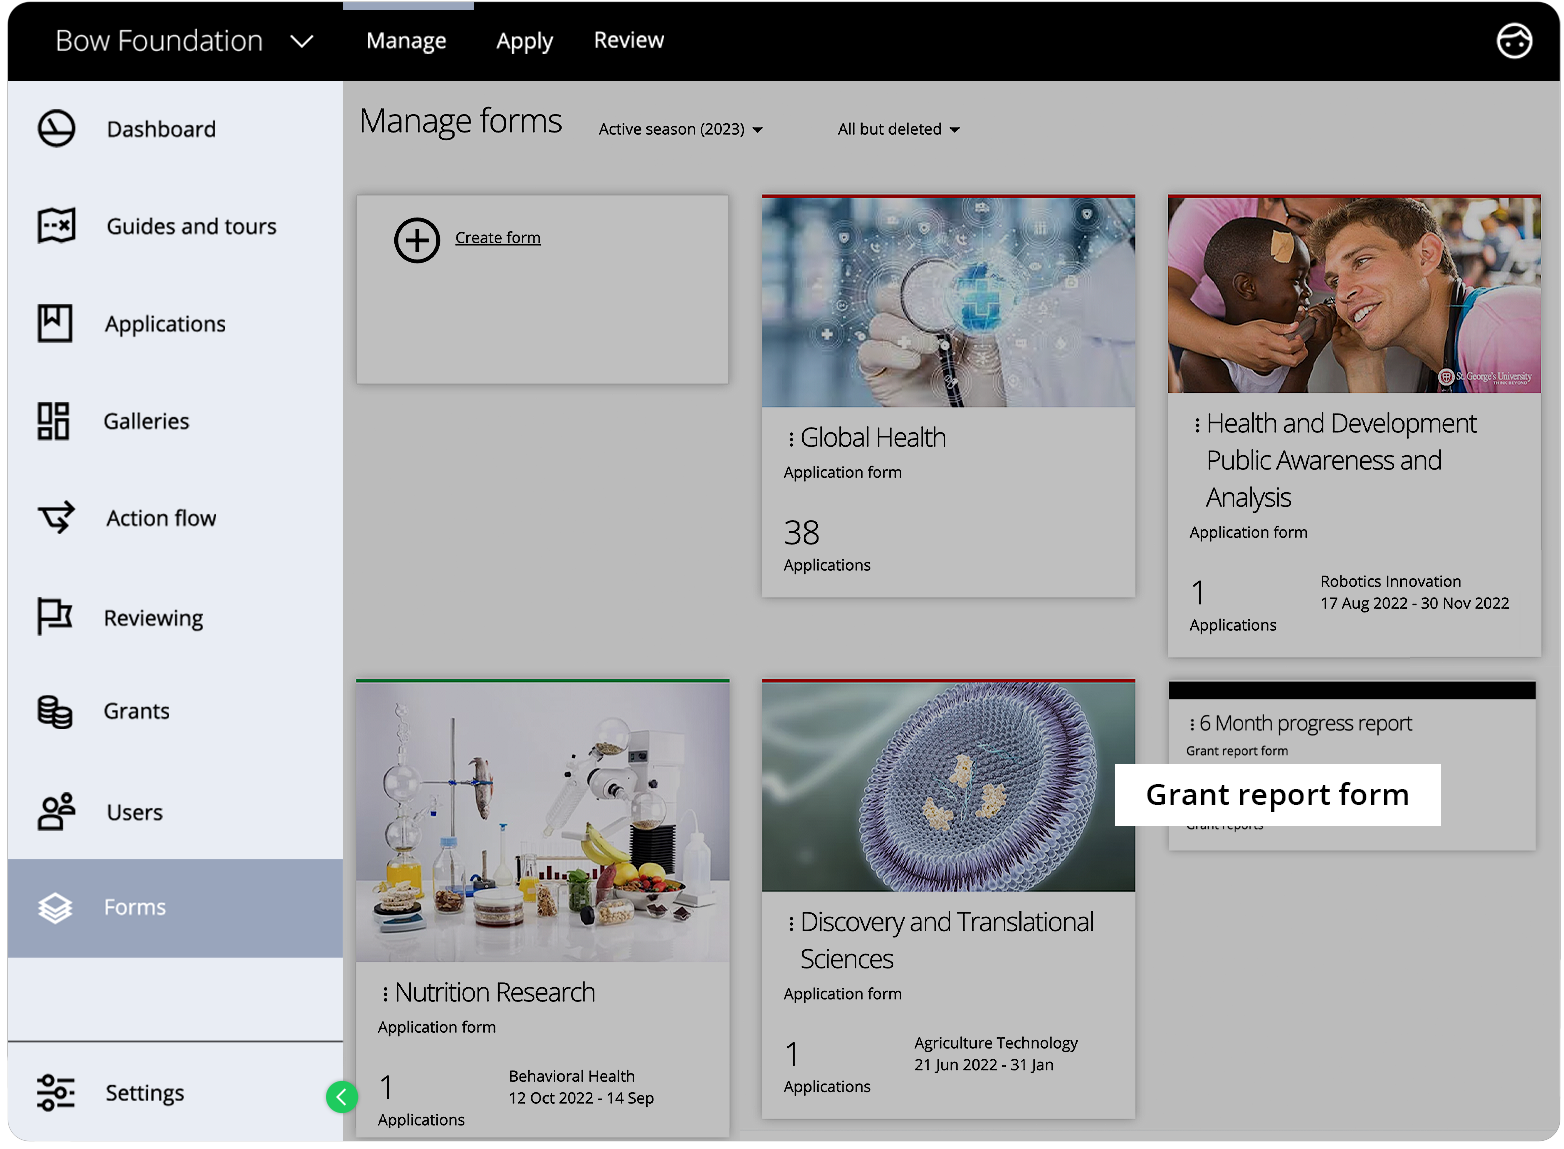Click the Create form link
The height and width of the screenshot is (1149, 1564).
point(497,238)
